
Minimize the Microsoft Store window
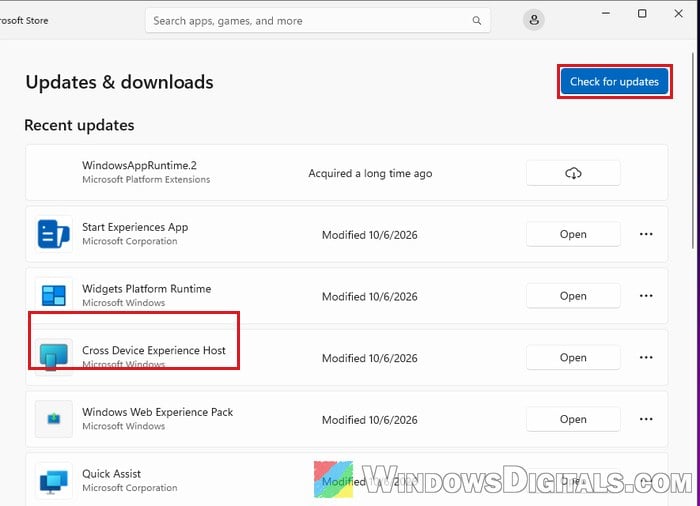click(605, 13)
